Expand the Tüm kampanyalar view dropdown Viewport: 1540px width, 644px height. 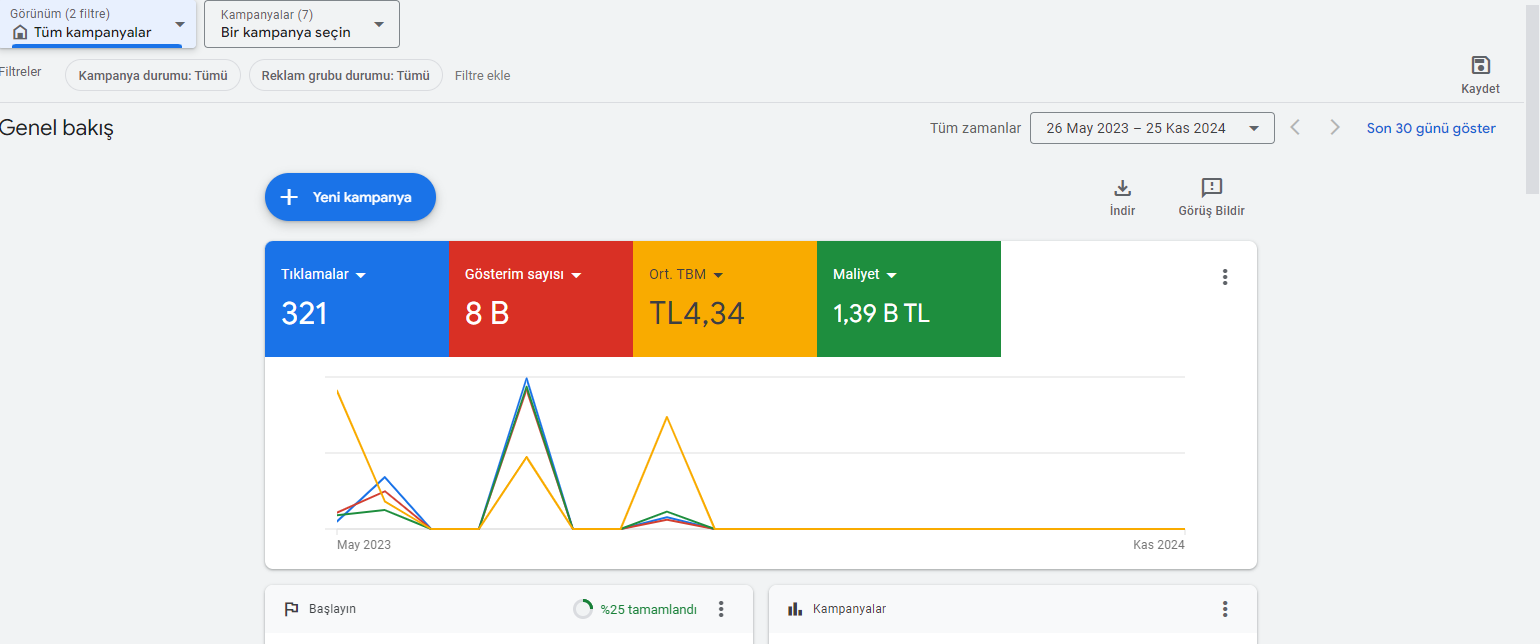point(97,24)
